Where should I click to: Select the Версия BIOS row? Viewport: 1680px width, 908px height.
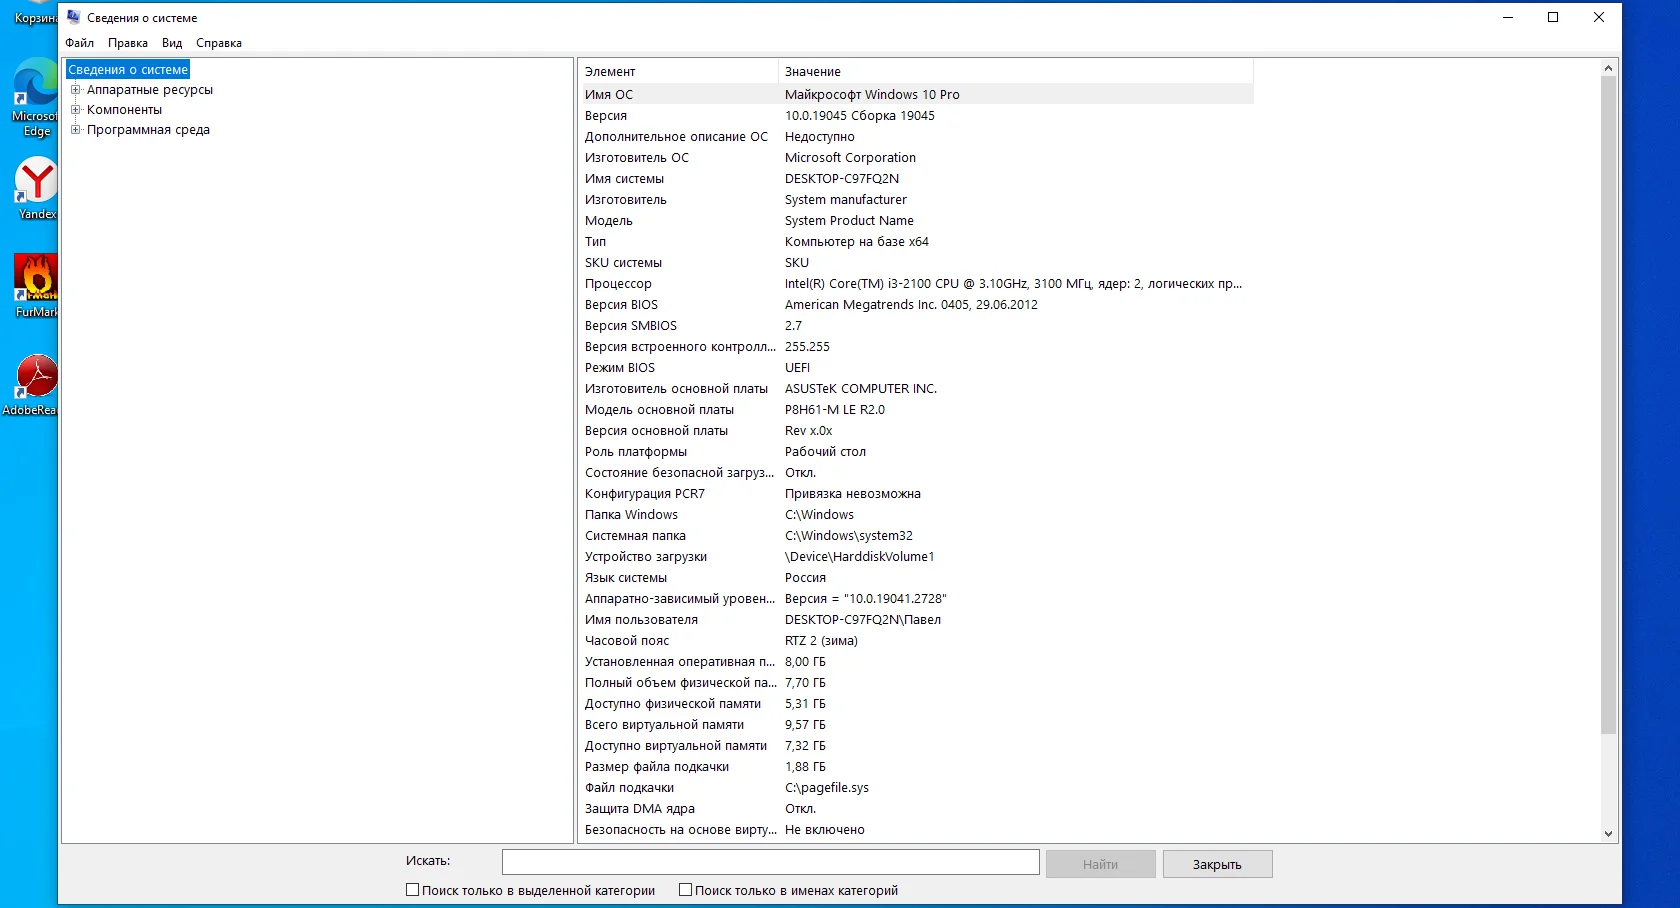[x=916, y=305]
